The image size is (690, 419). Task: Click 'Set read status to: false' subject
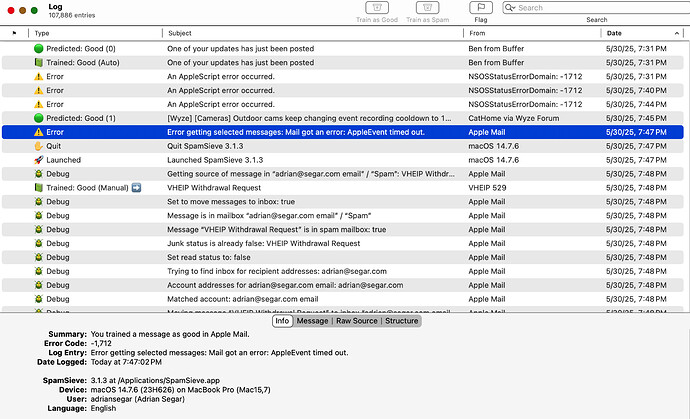tap(209, 257)
